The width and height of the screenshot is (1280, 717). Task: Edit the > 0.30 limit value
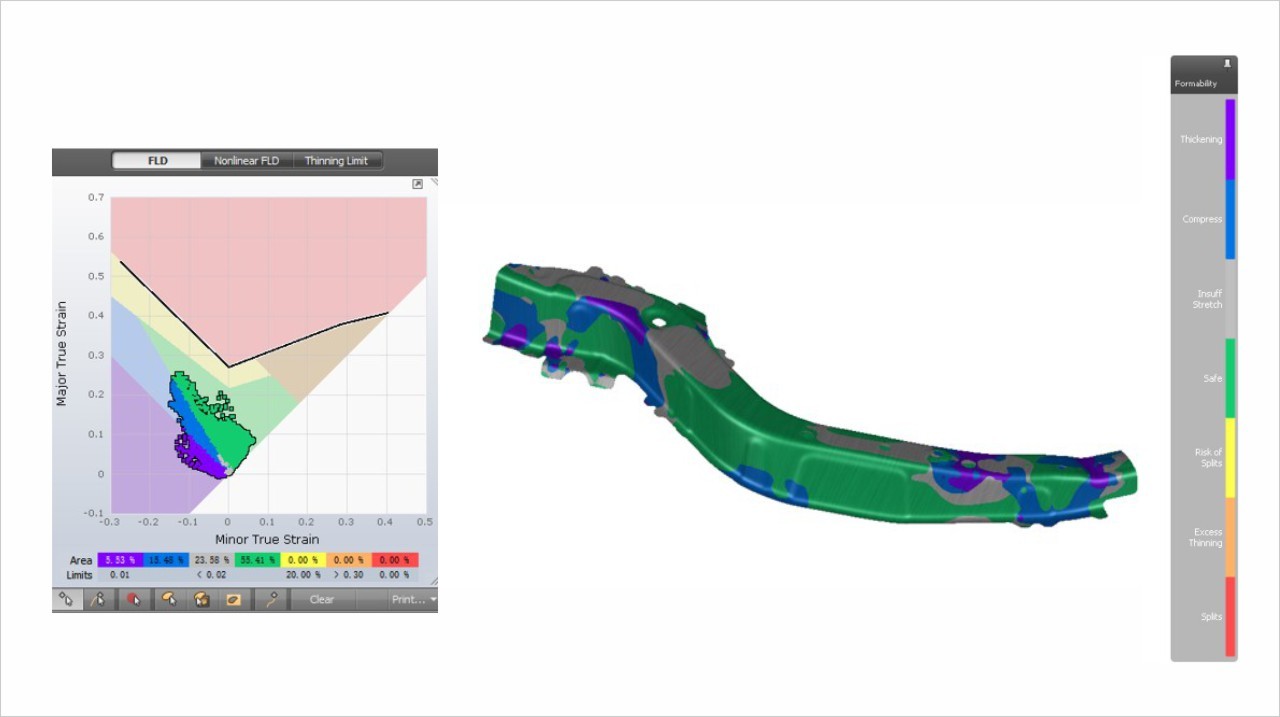point(349,575)
